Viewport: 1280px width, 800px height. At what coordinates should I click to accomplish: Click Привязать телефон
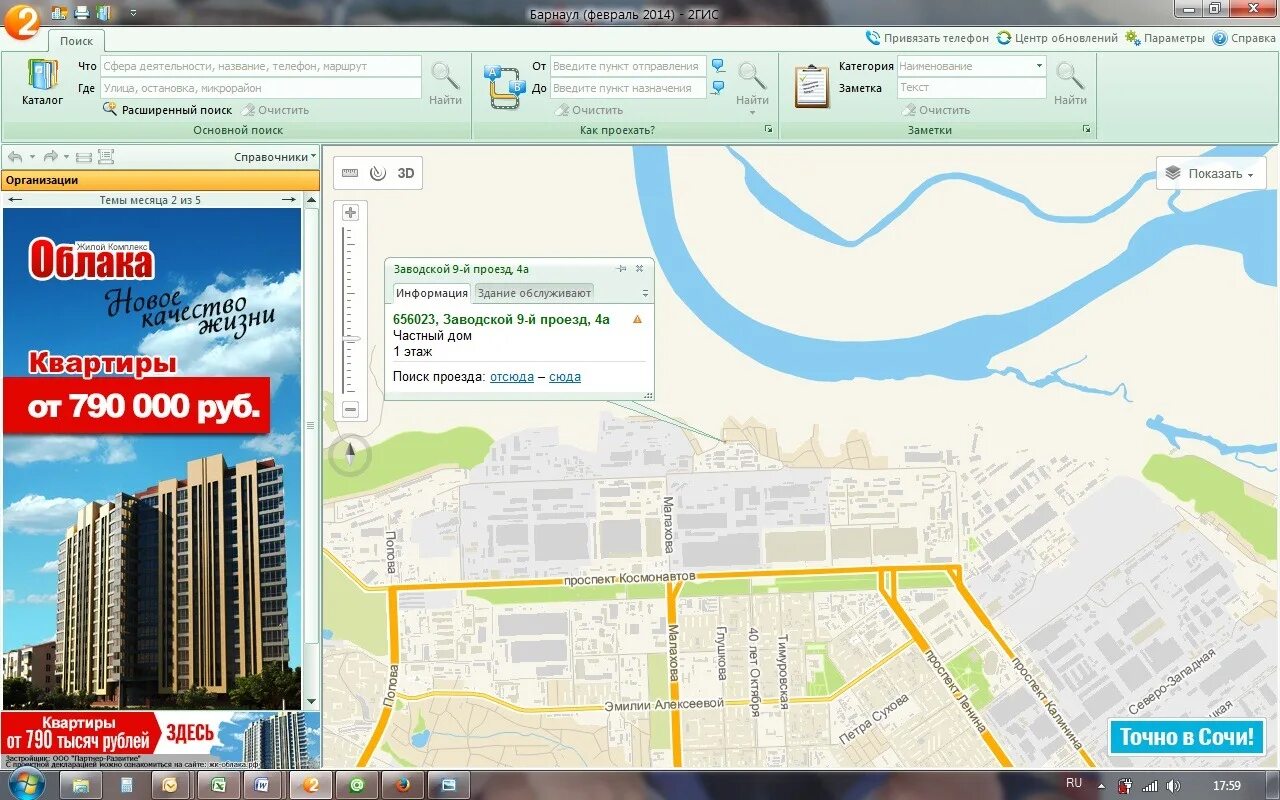[x=928, y=38]
